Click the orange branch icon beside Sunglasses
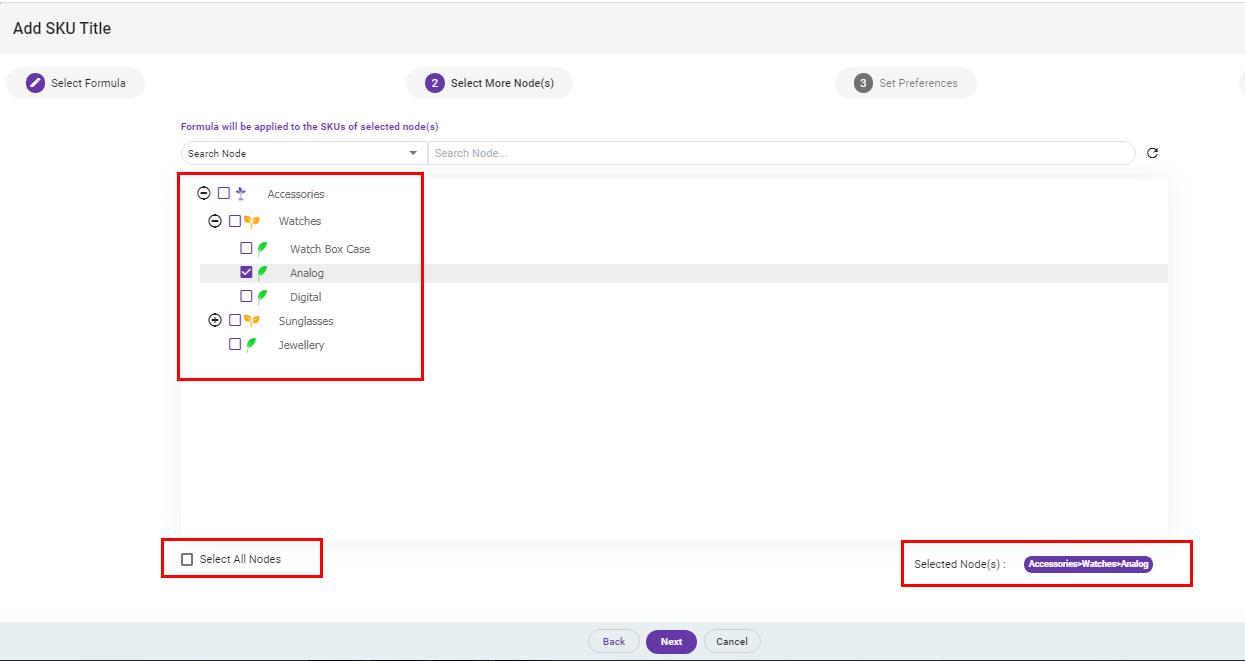The height and width of the screenshot is (661, 1245). pyautogui.click(x=252, y=321)
